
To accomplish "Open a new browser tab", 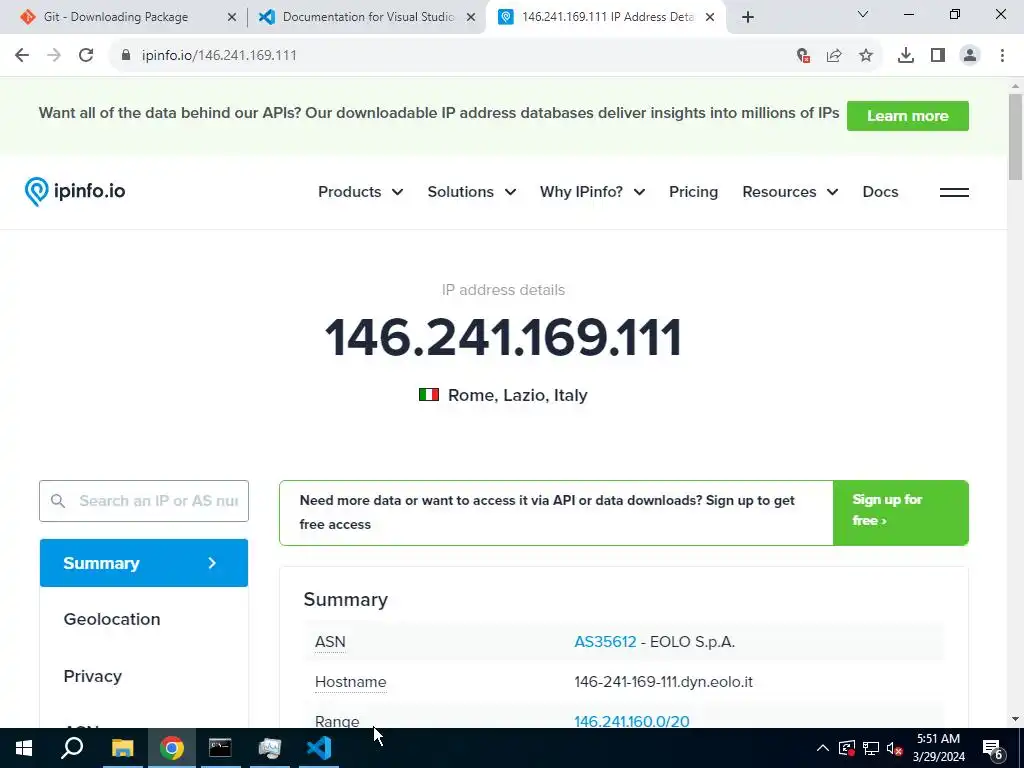I will tap(748, 17).
